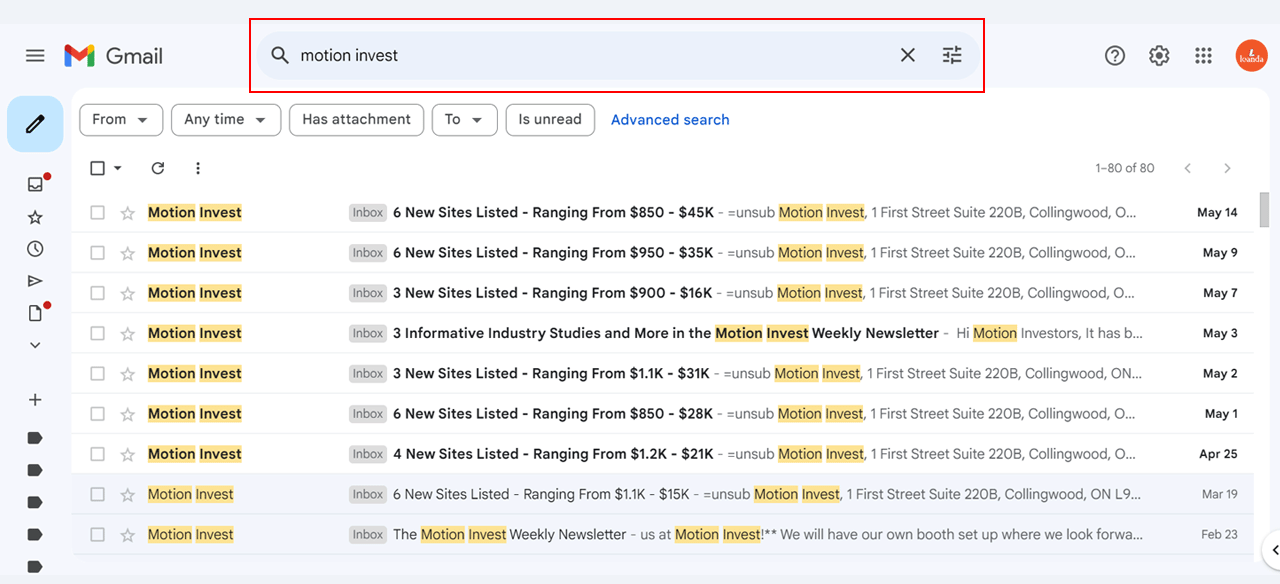This screenshot has width=1280, height=584.
Task: Check the select-all checkbox above the list
Action: [97, 168]
